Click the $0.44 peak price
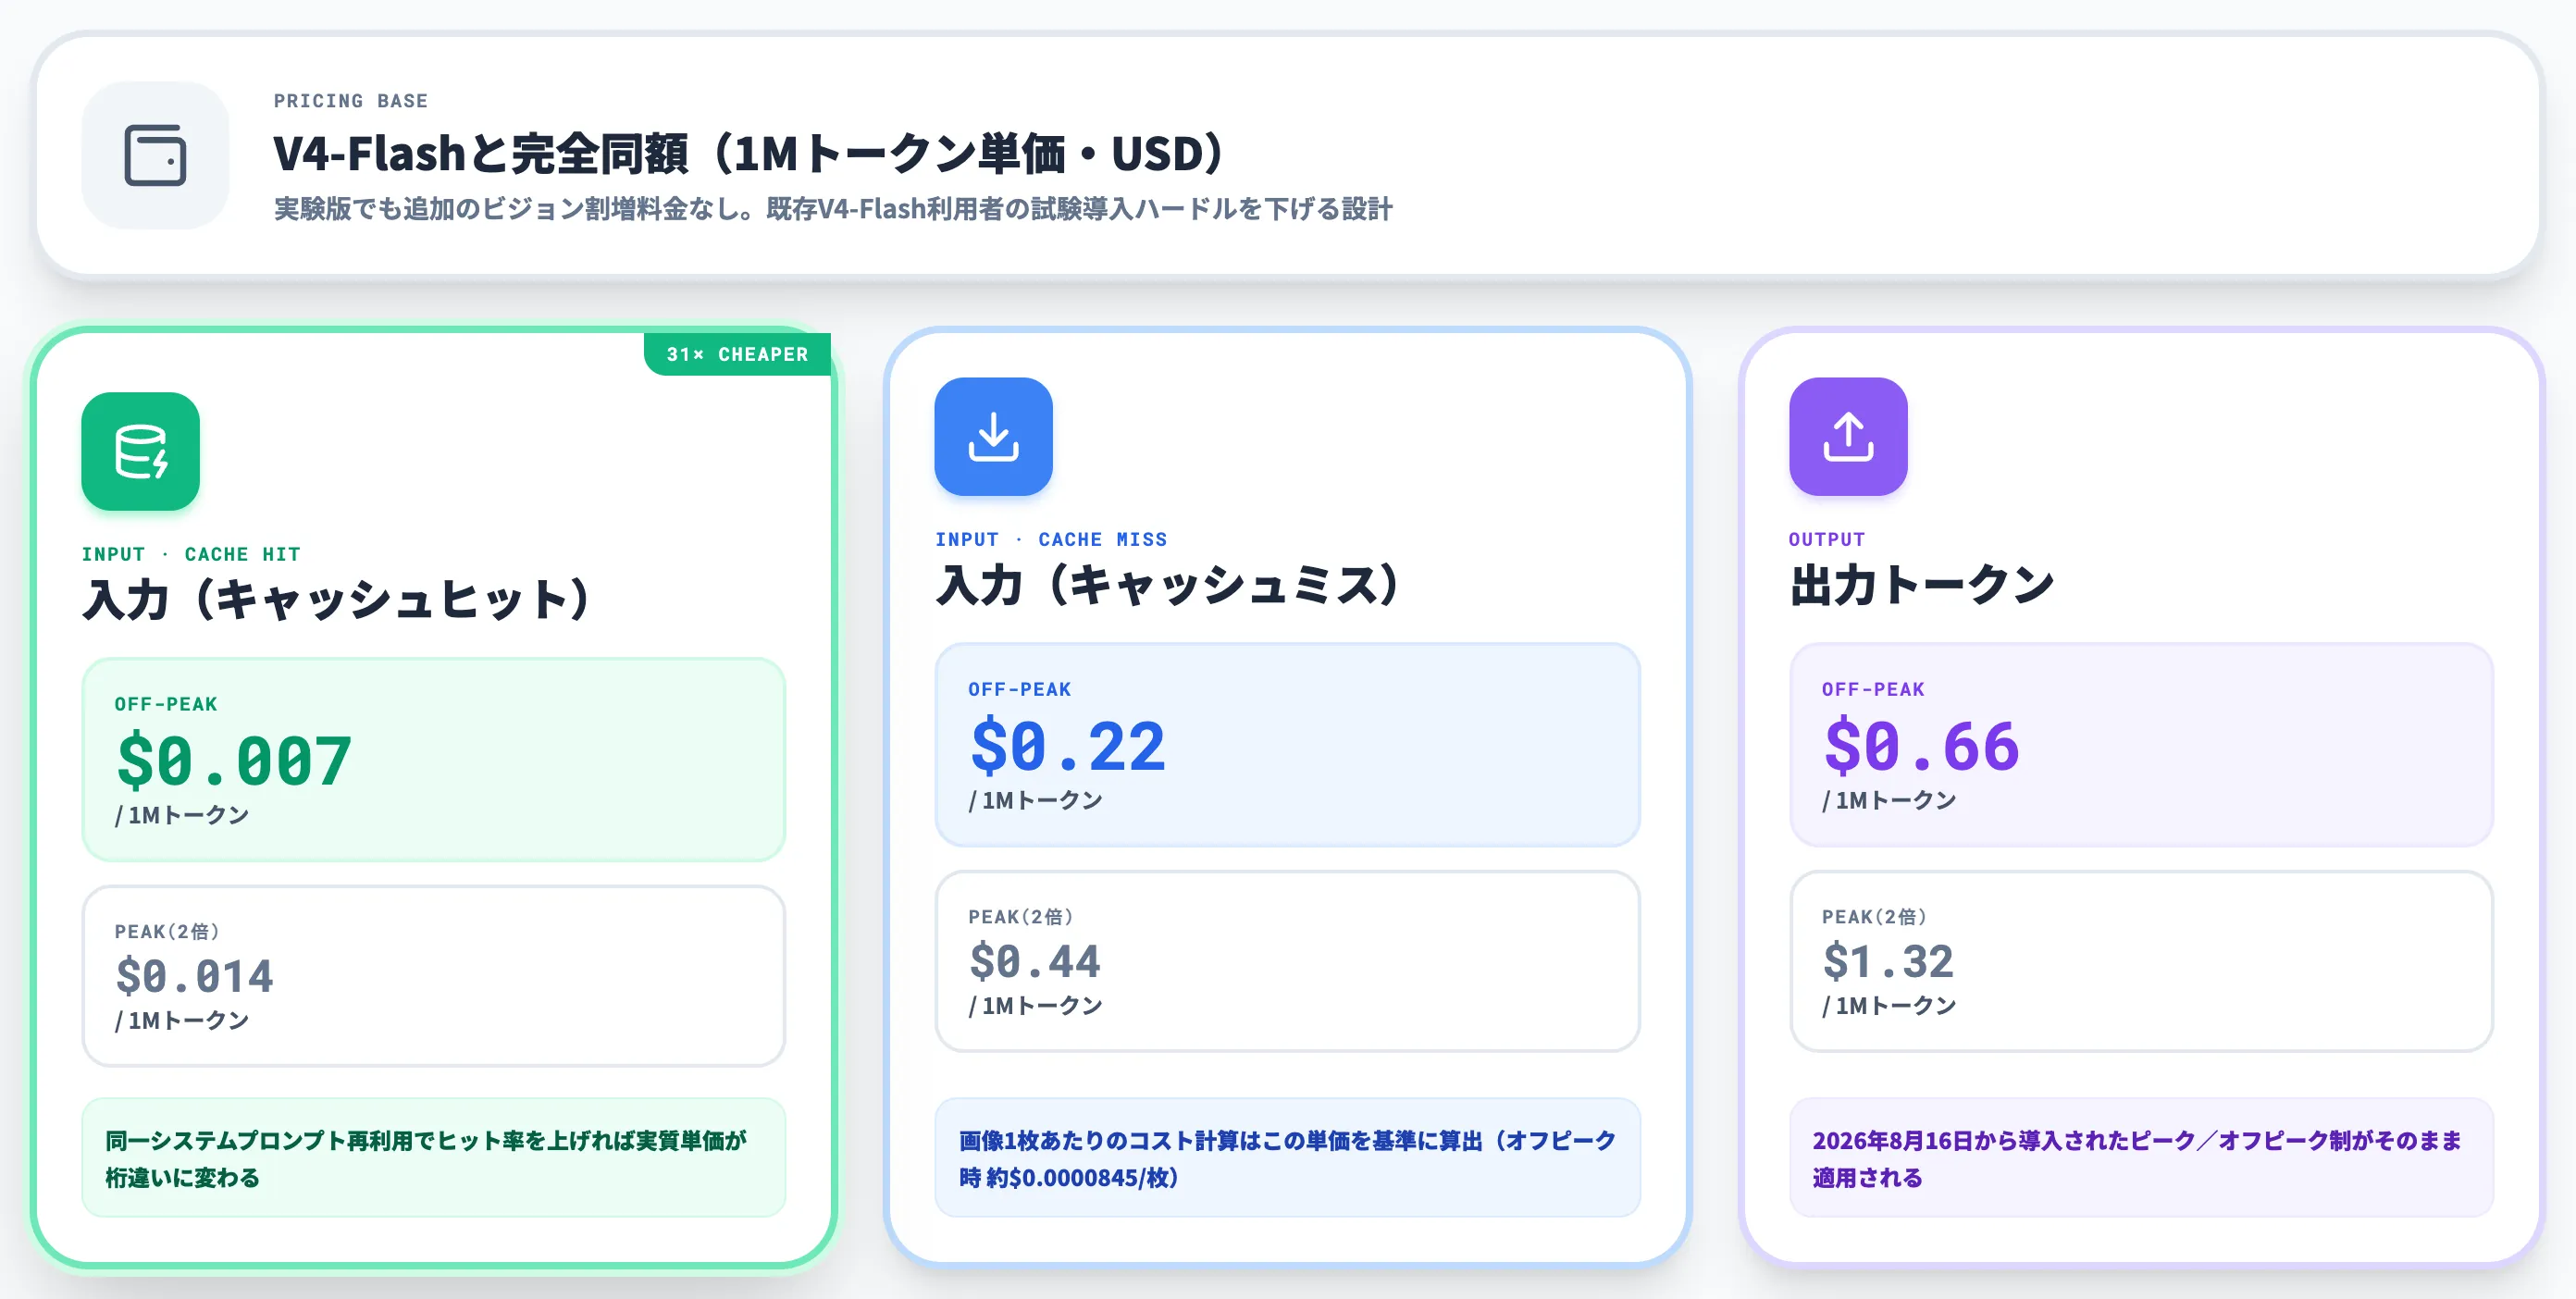 click(x=1035, y=961)
